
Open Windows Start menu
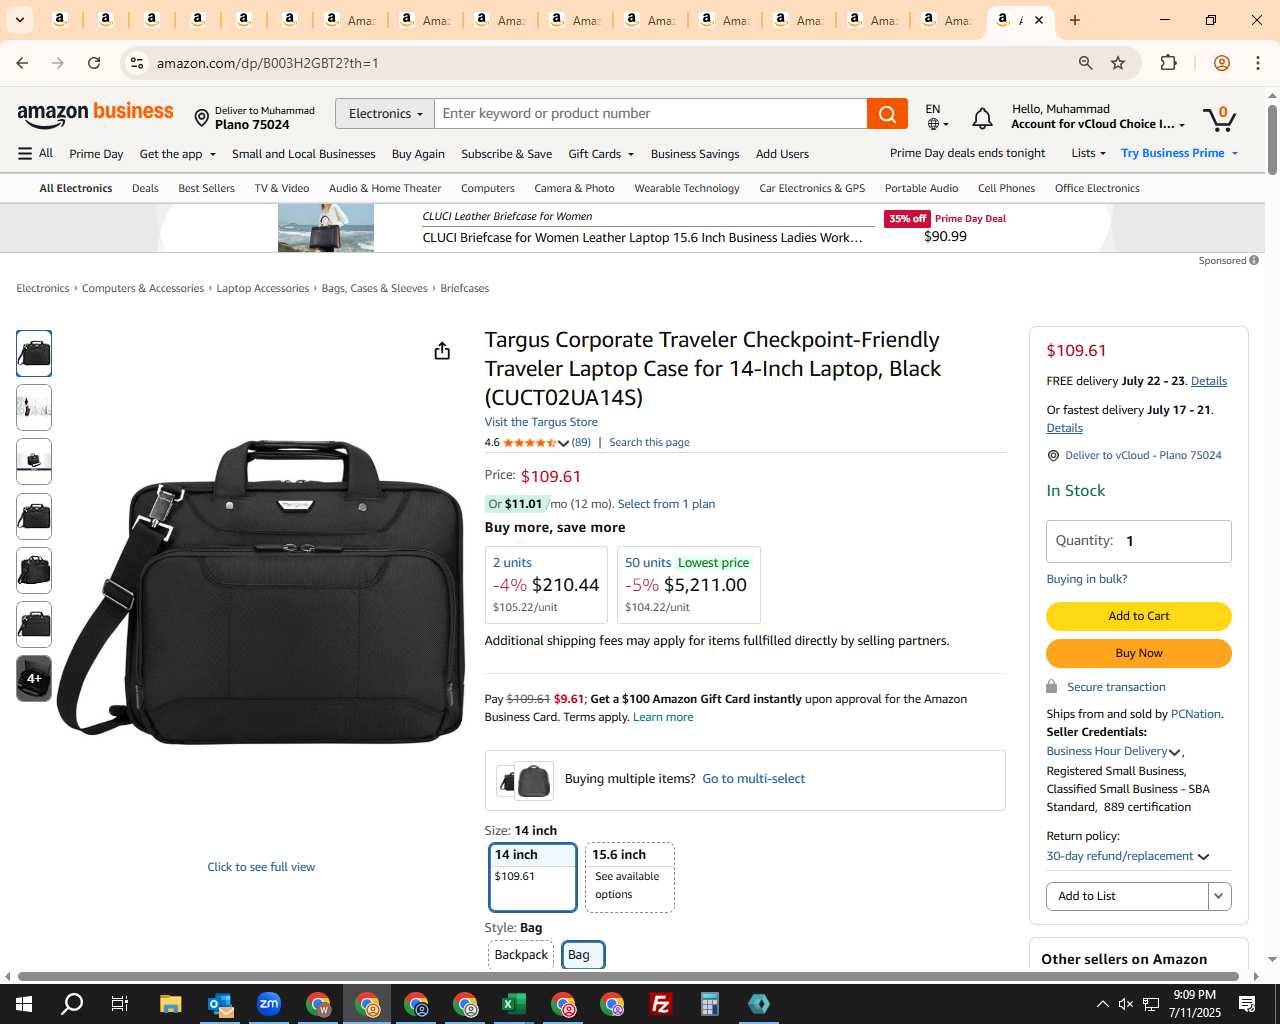click(24, 1004)
